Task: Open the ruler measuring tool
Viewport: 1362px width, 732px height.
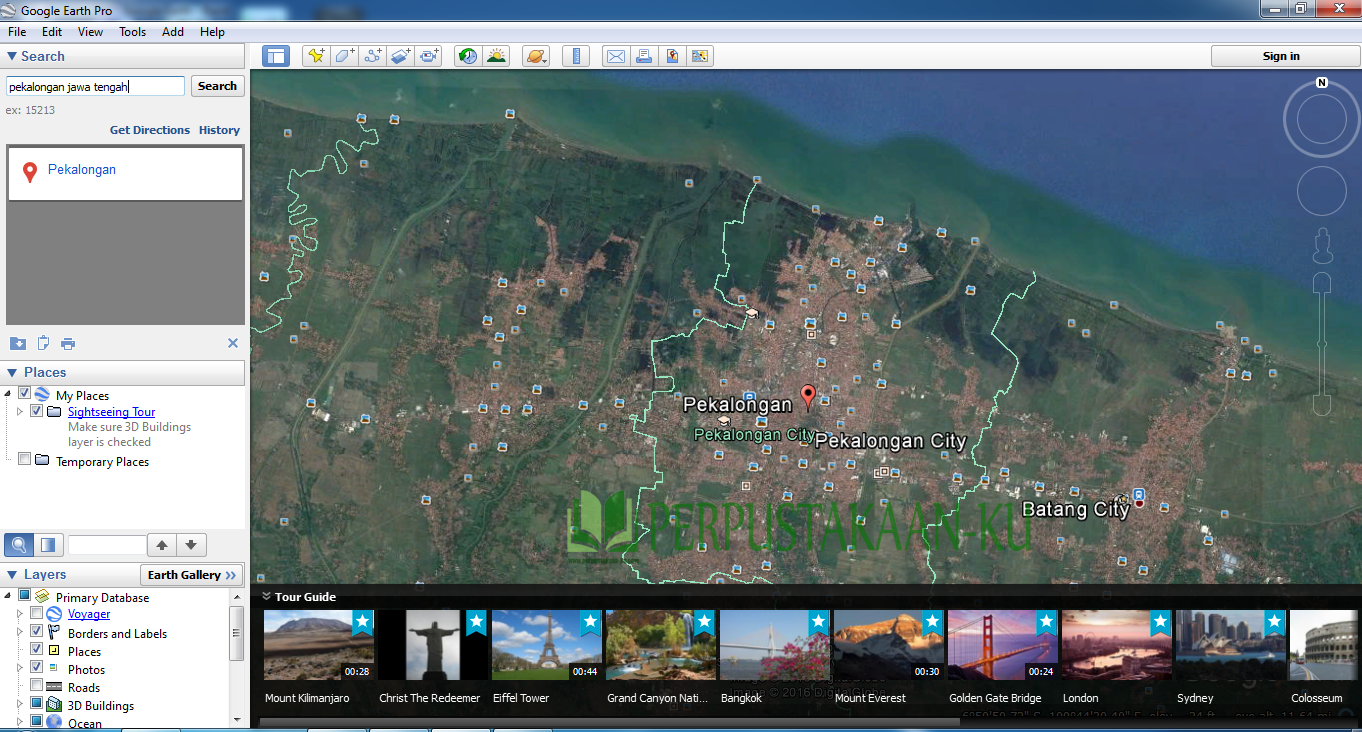Action: point(576,56)
